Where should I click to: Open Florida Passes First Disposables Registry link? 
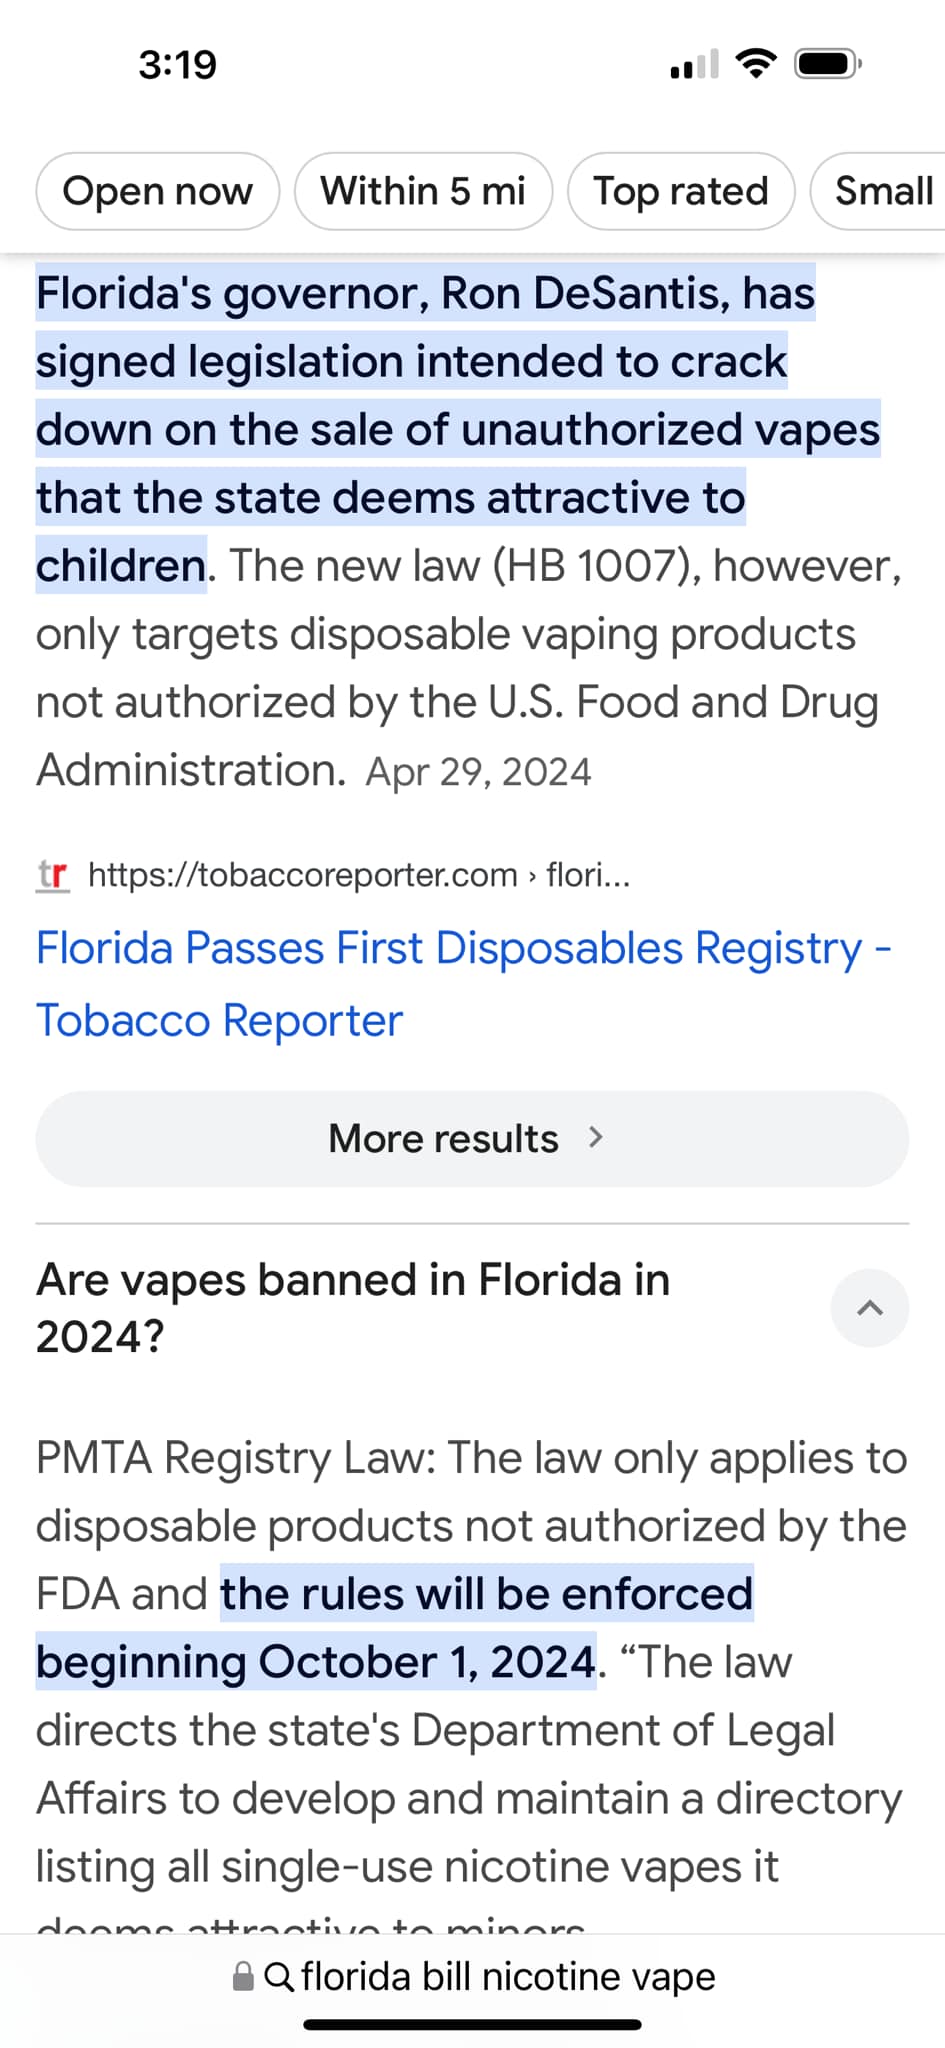click(x=464, y=984)
